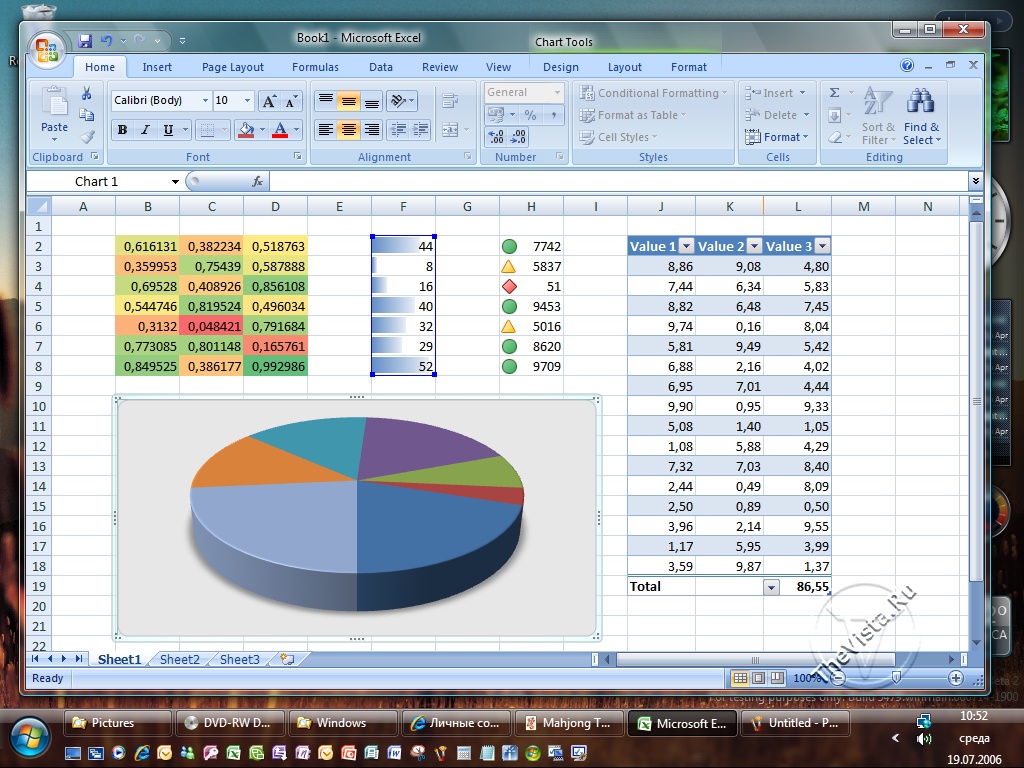Click the Save icon in quick access toolbar
The image size is (1024, 768).
(85, 41)
